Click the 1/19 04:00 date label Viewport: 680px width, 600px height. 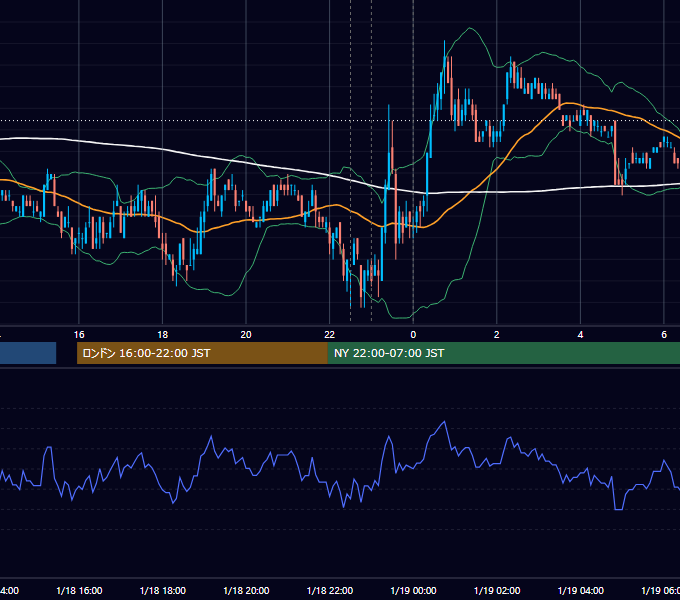581,591
